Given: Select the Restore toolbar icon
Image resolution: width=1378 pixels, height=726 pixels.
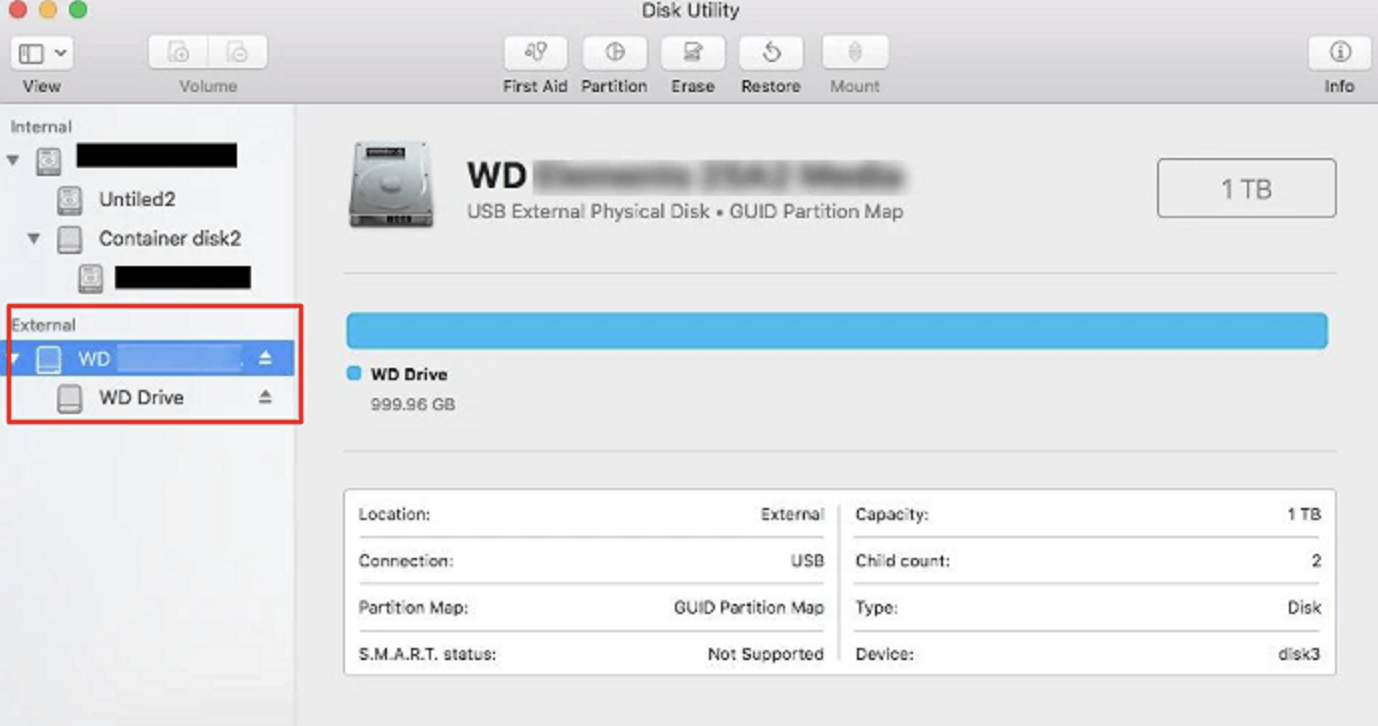Looking at the screenshot, I should 770,53.
